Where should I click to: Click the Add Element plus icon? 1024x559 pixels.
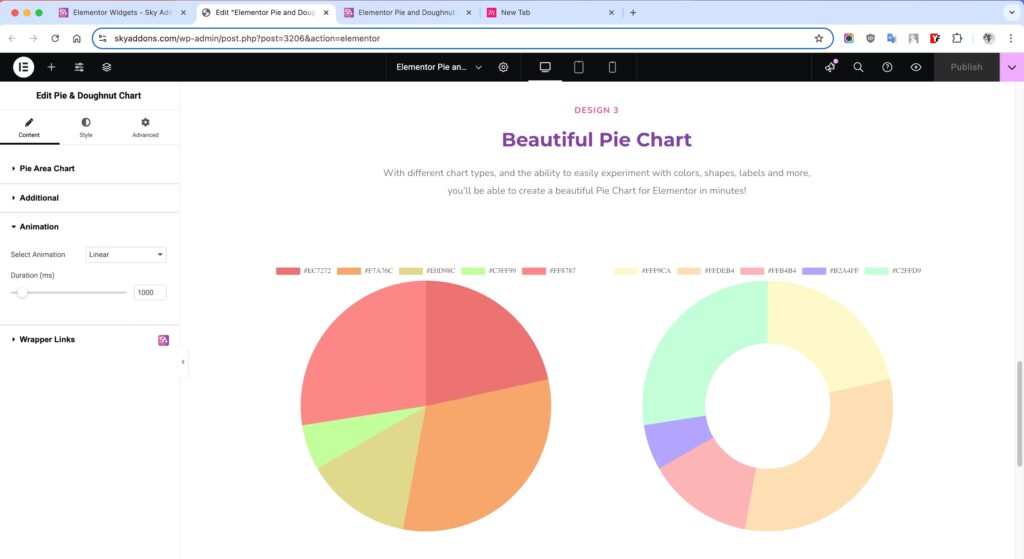tap(51, 67)
